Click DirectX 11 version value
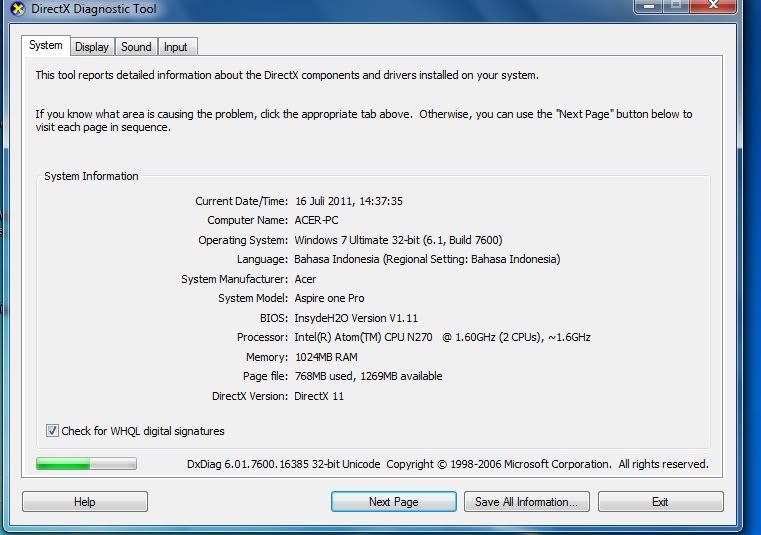Viewport: 761px width, 535px height. pyautogui.click(x=319, y=396)
